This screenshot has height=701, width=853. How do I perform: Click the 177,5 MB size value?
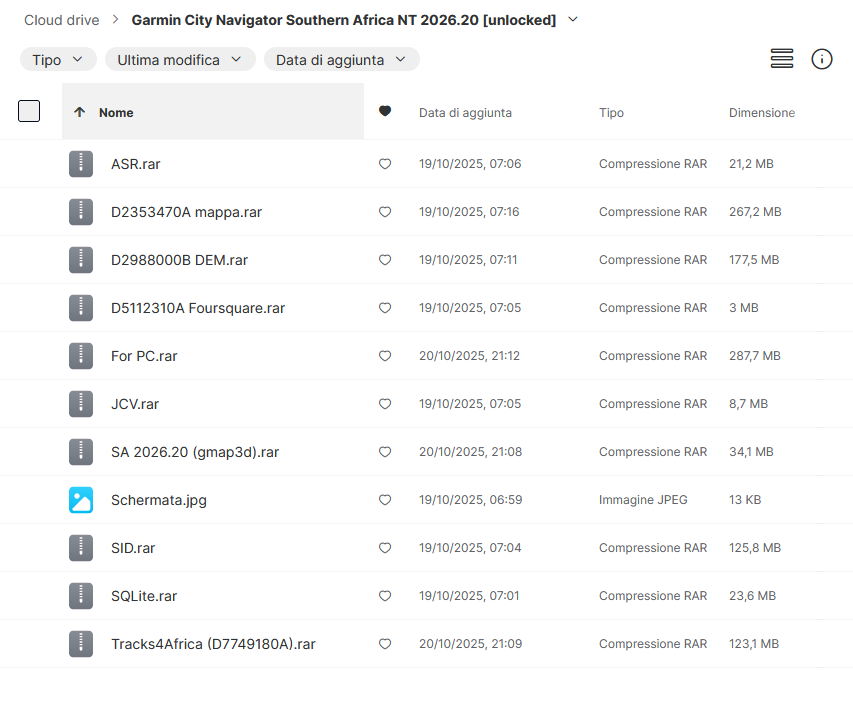click(754, 260)
